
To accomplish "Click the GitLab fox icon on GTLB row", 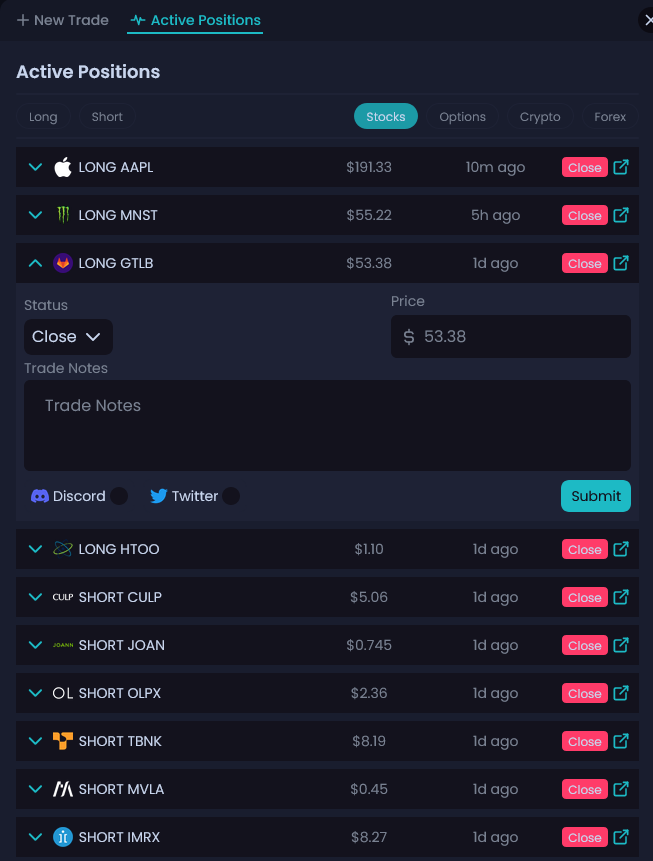I will coord(63,263).
